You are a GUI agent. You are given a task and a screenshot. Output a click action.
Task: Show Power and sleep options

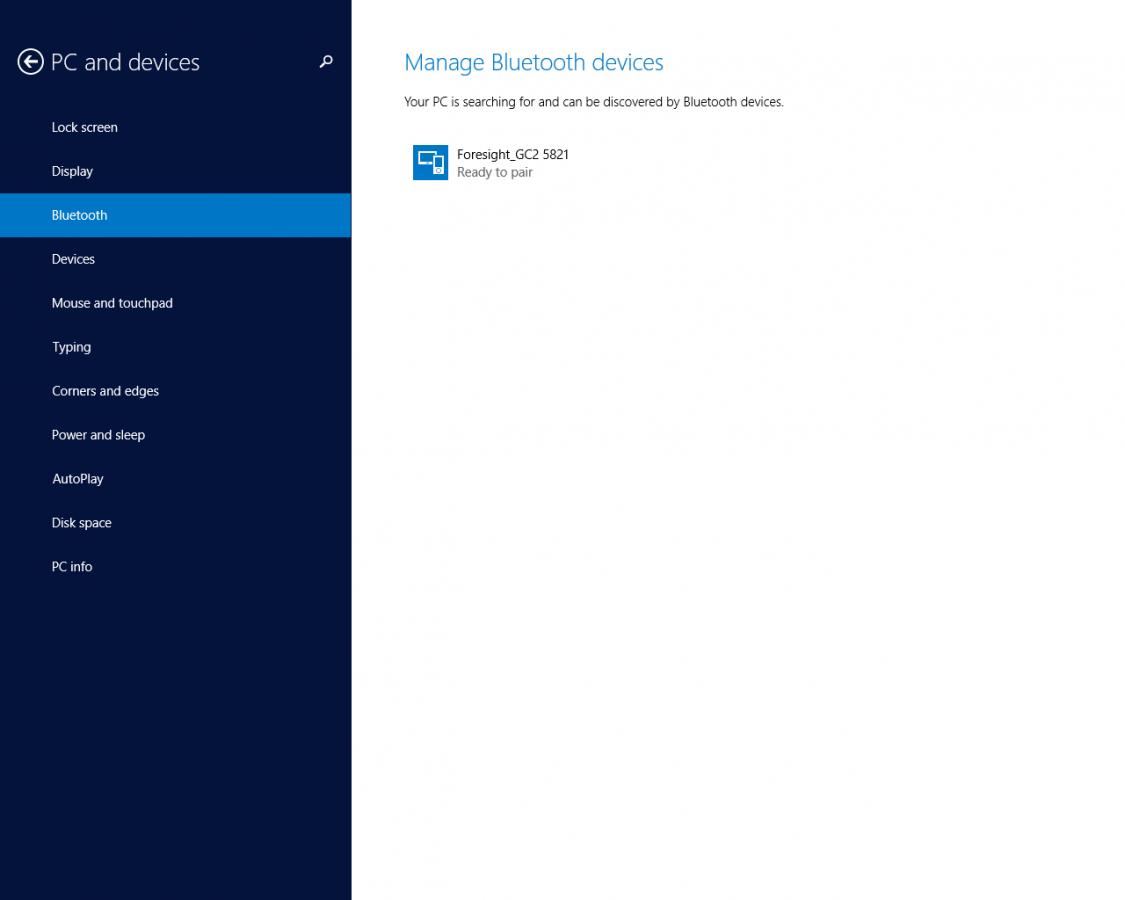98,435
